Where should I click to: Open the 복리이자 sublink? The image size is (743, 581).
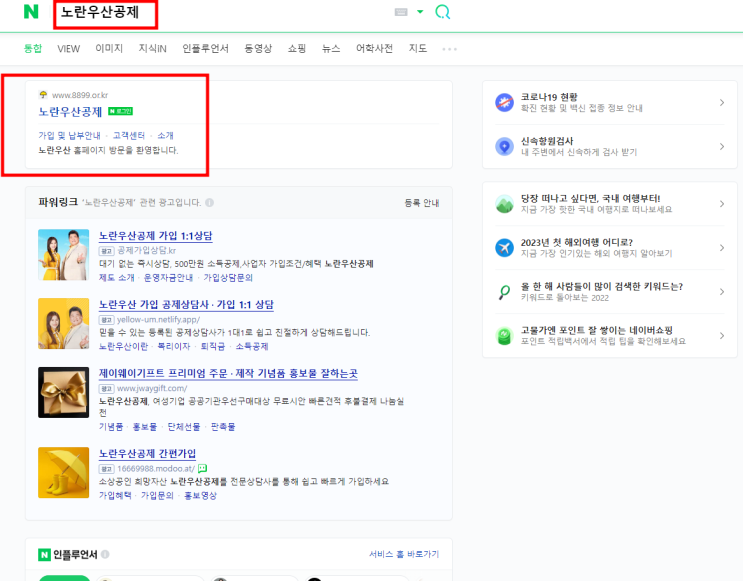[174, 346]
